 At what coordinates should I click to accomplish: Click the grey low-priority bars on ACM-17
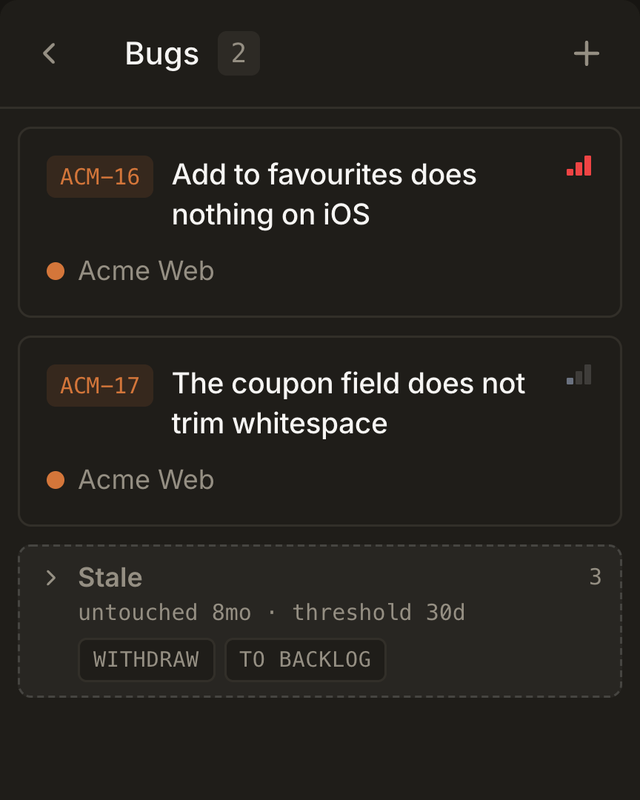coord(579,374)
